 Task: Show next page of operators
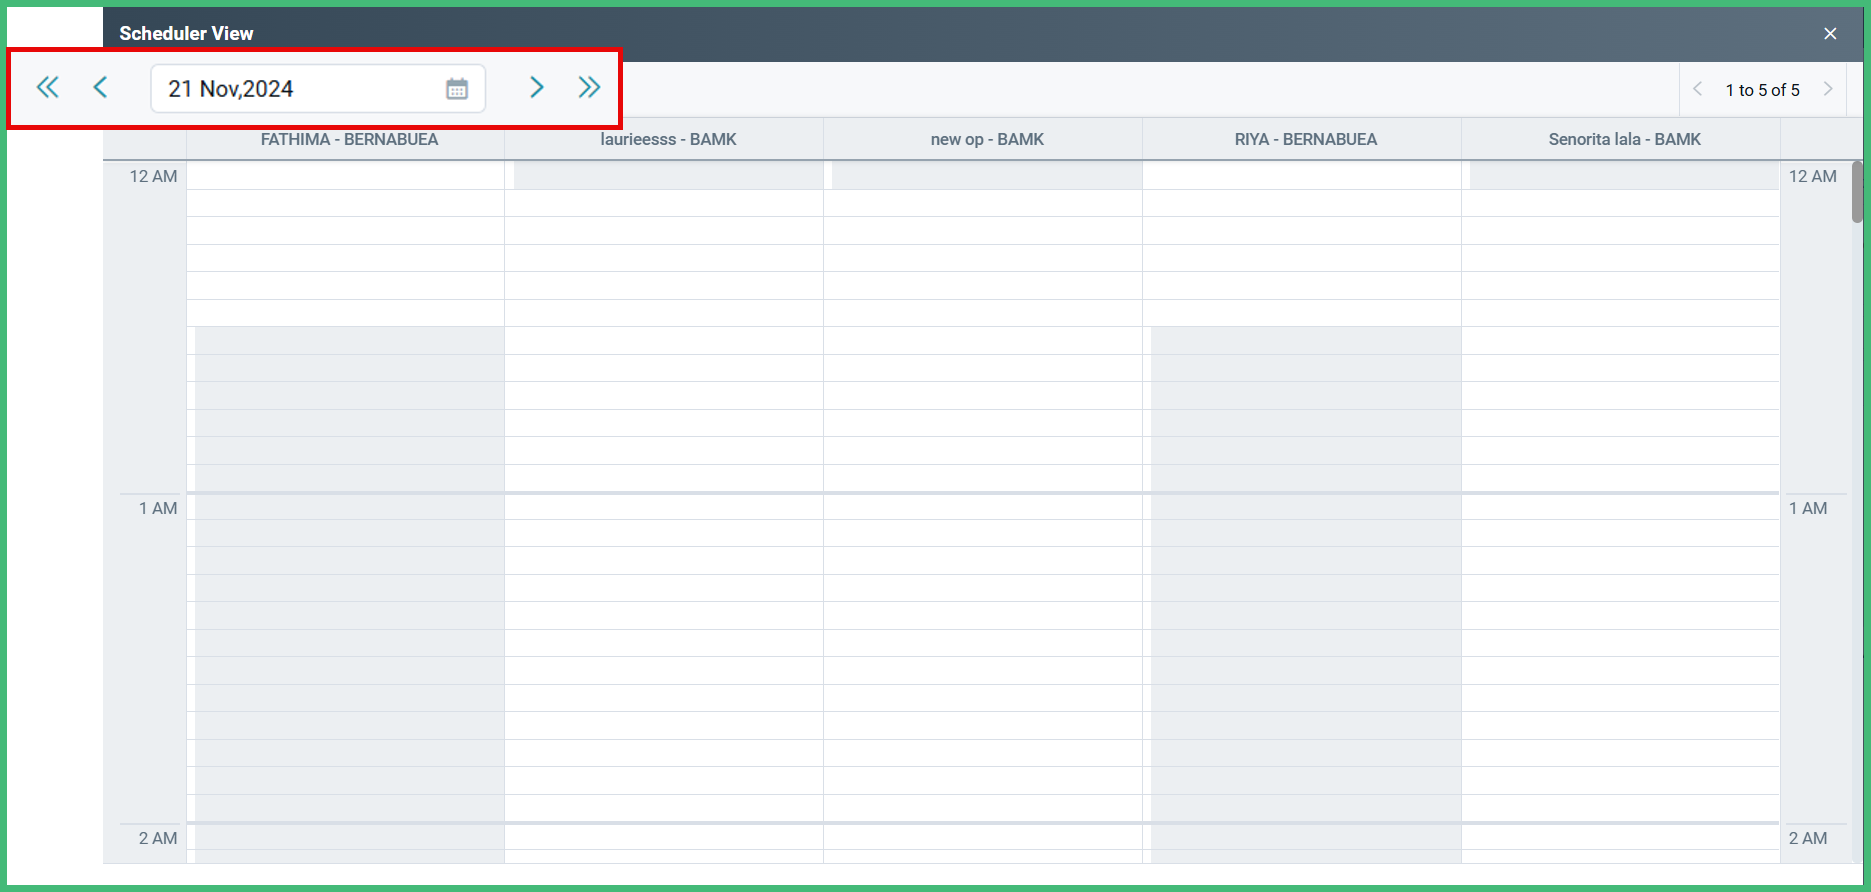click(x=1828, y=89)
